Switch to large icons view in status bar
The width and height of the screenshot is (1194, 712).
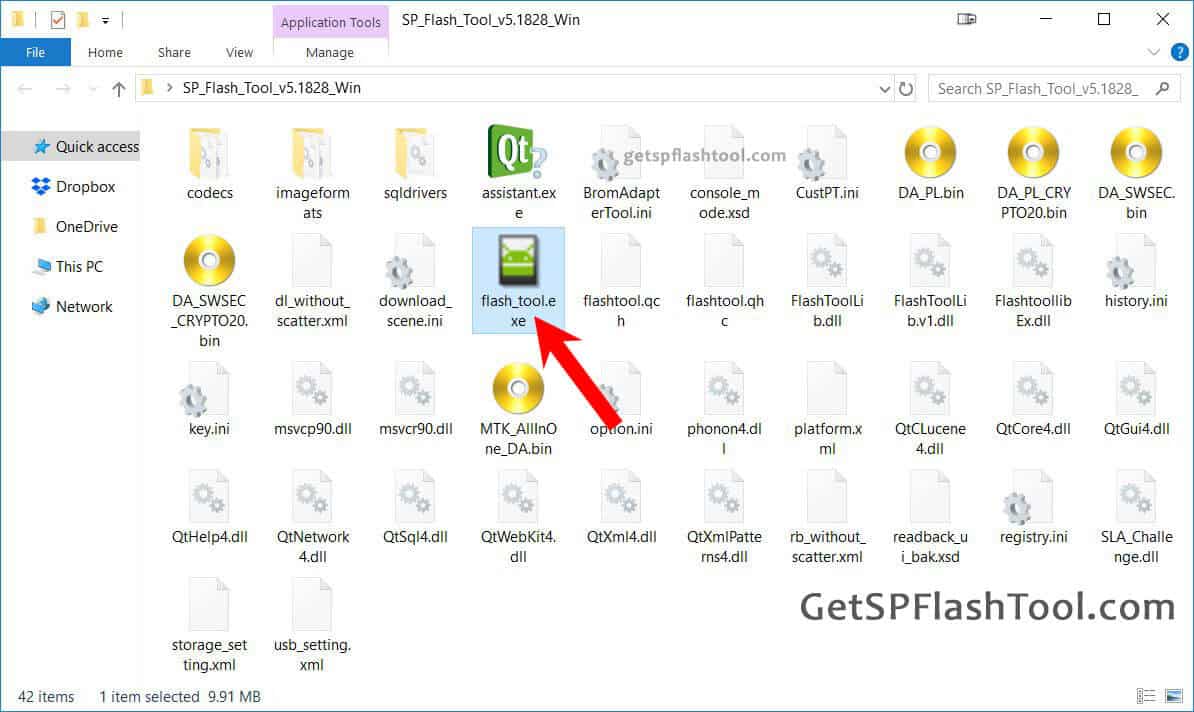click(x=1174, y=696)
